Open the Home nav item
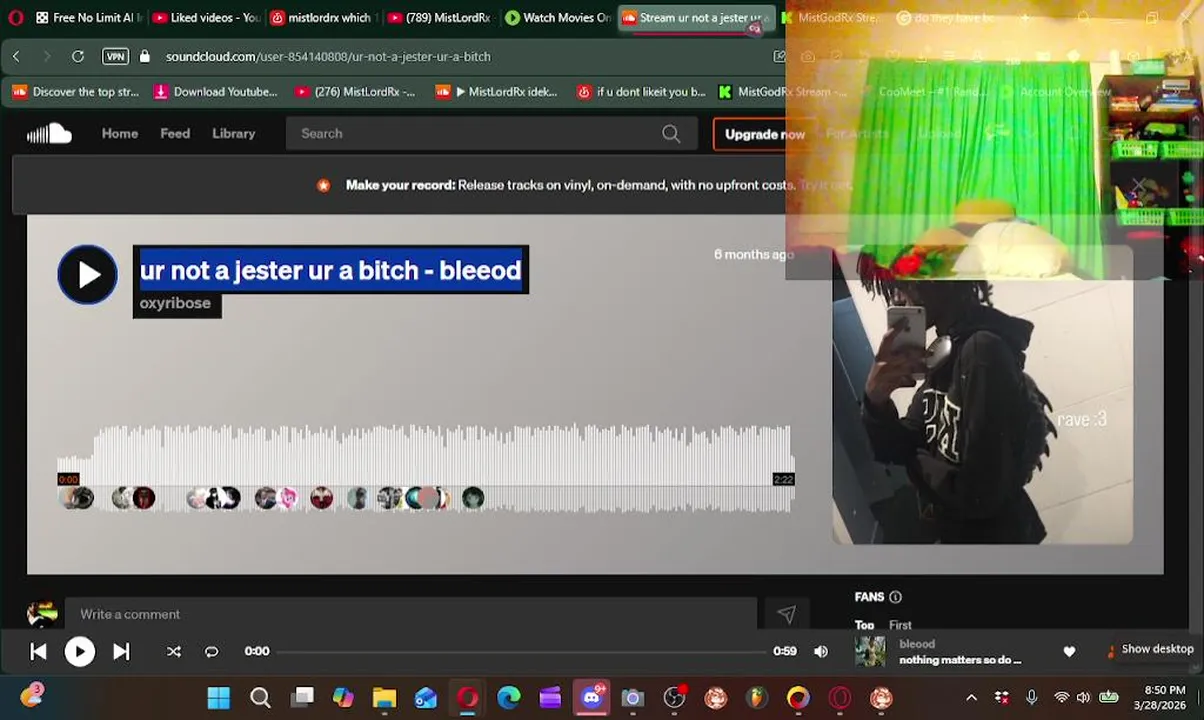1204x720 pixels. 120,134
